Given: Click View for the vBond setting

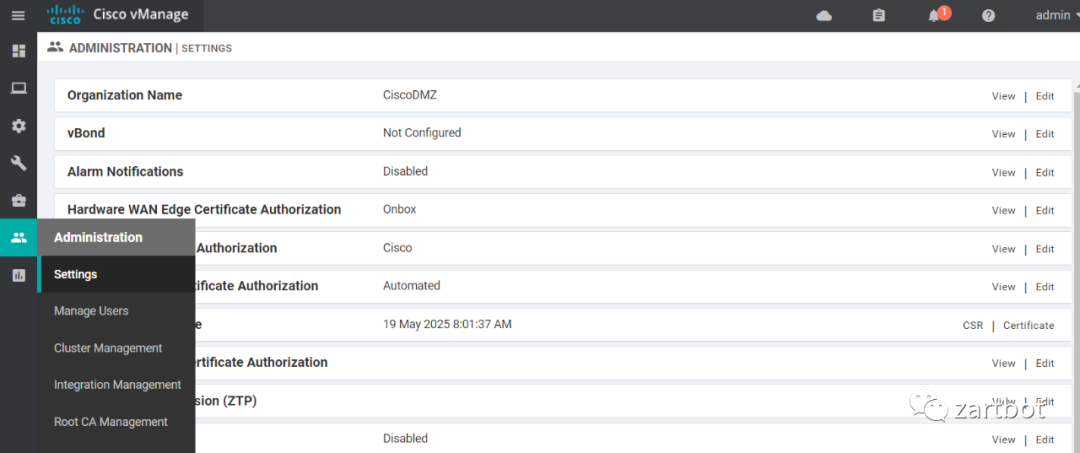Looking at the screenshot, I should 1003,134.
